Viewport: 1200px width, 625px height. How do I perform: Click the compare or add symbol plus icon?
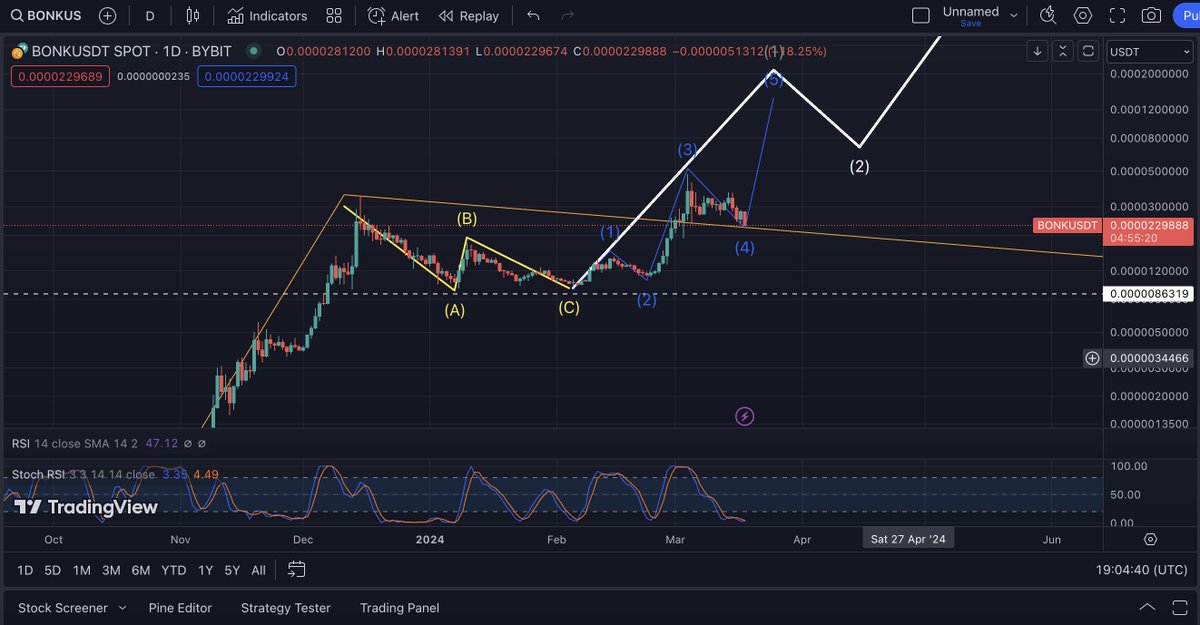point(107,16)
